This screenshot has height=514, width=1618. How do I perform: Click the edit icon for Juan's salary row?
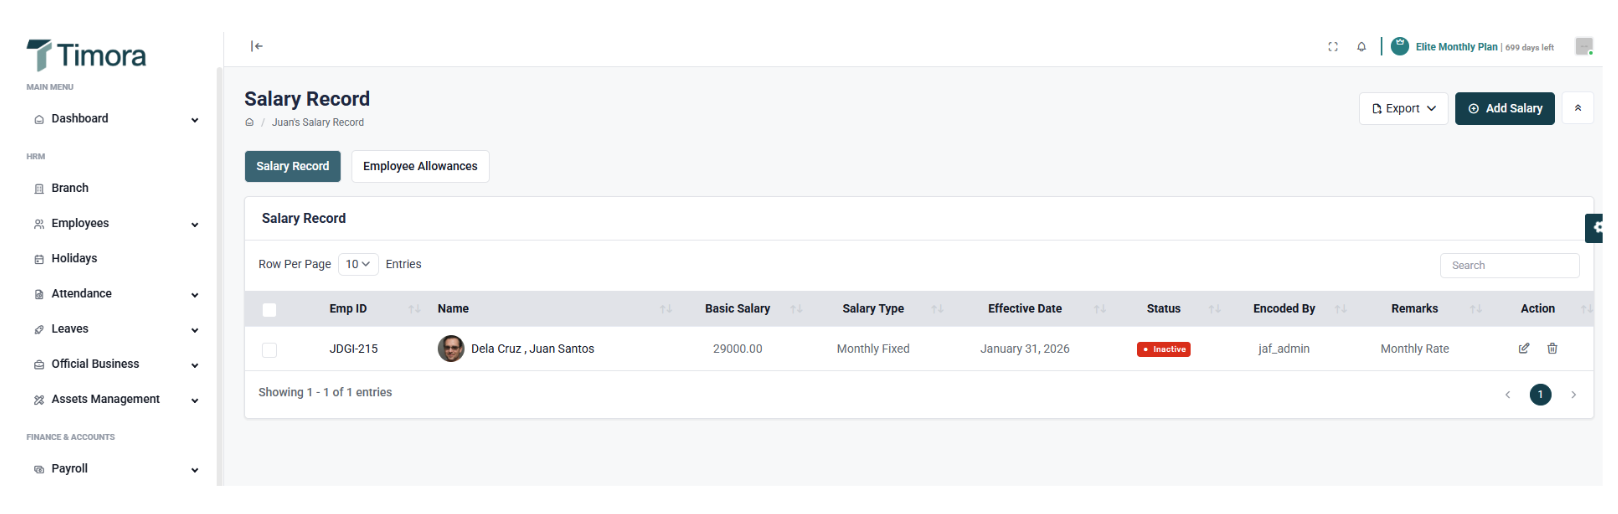point(1523,349)
